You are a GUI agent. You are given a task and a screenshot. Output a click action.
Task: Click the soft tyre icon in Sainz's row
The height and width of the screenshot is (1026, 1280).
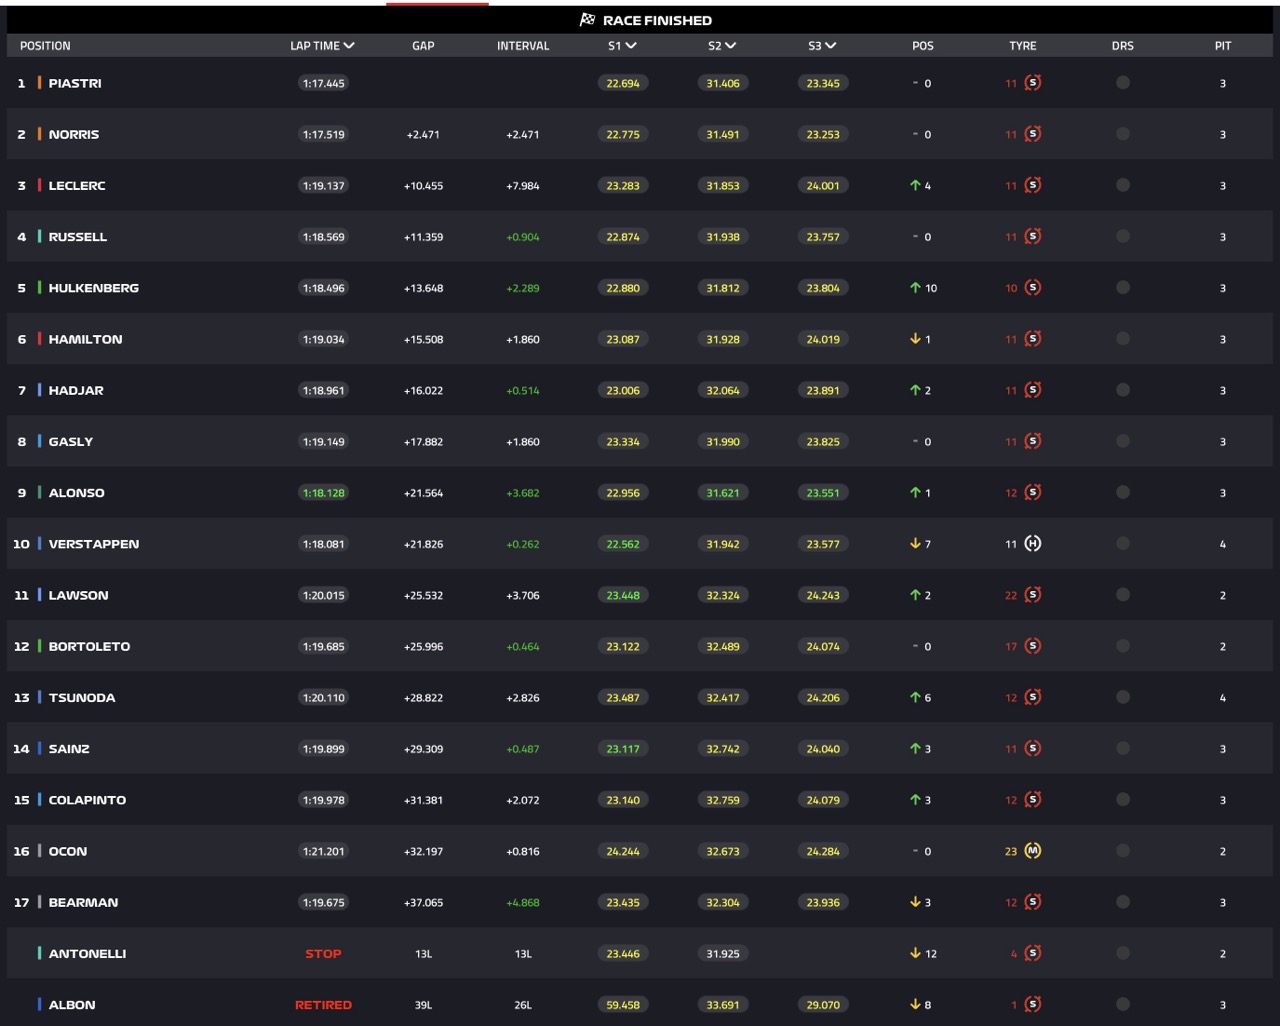pos(1033,748)
